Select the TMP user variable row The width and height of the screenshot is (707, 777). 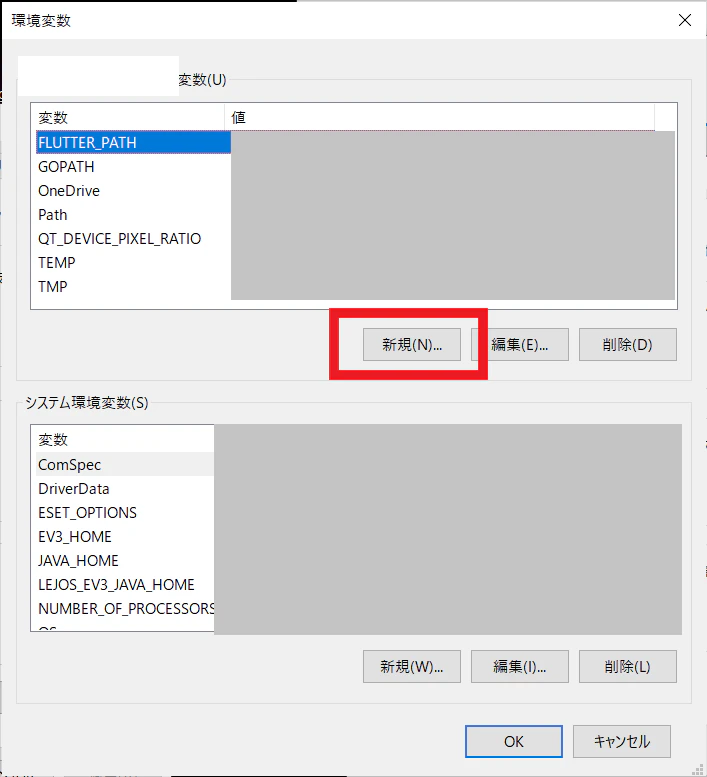pyautogui.click(x=133, y=286)
